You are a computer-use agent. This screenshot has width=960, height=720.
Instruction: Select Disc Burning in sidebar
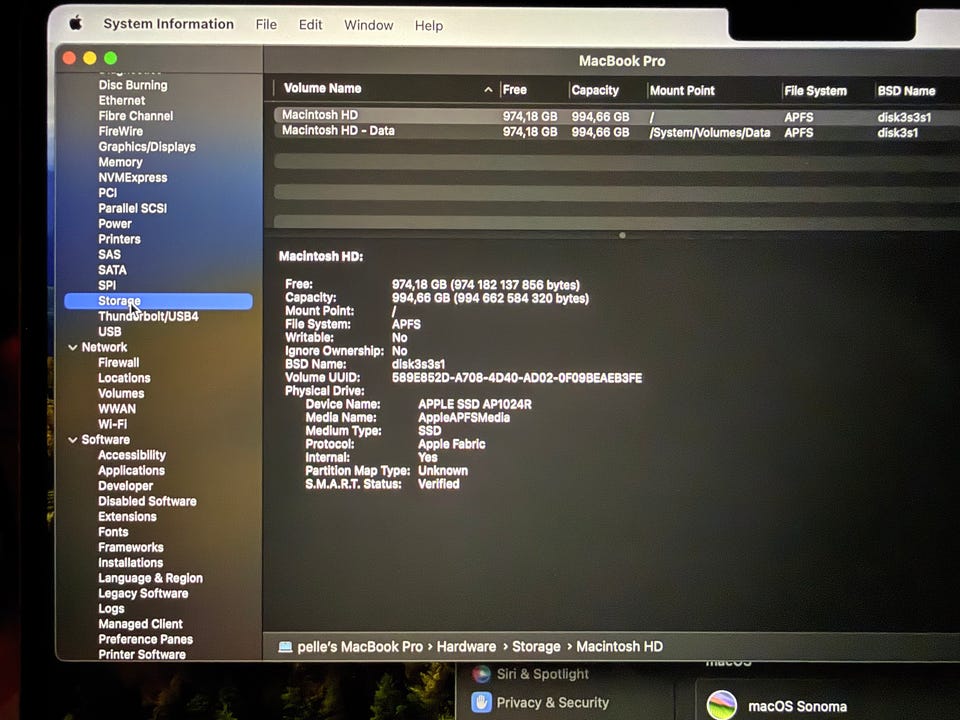[x=133, y=85]
